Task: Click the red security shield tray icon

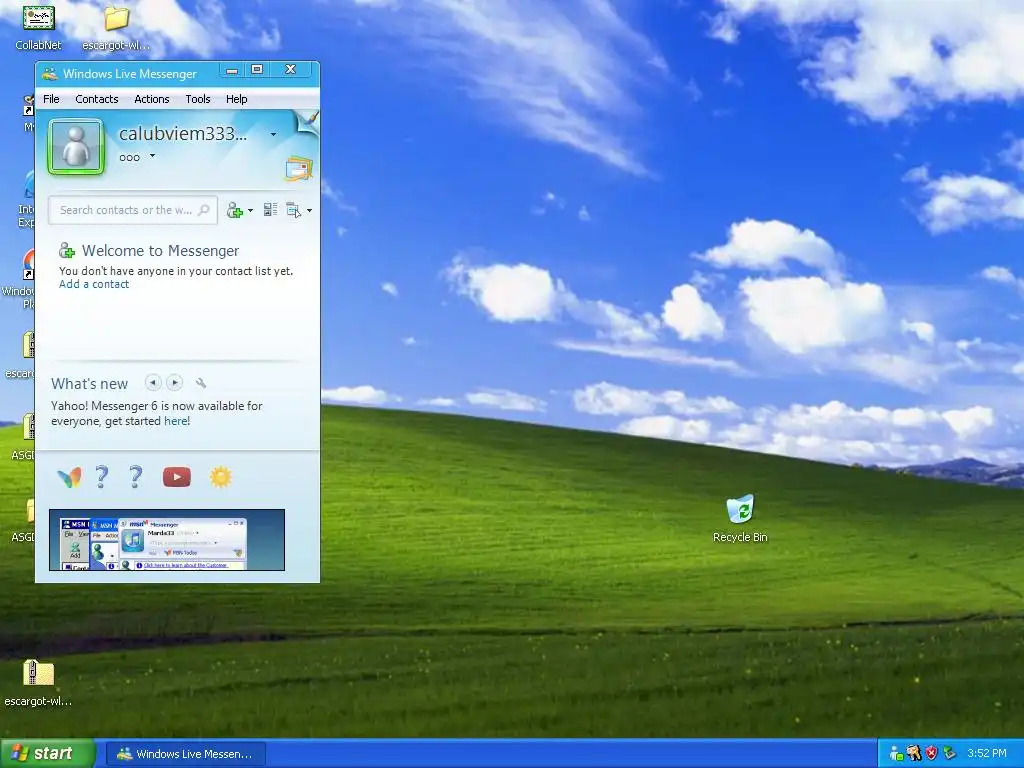Action: 931,754
